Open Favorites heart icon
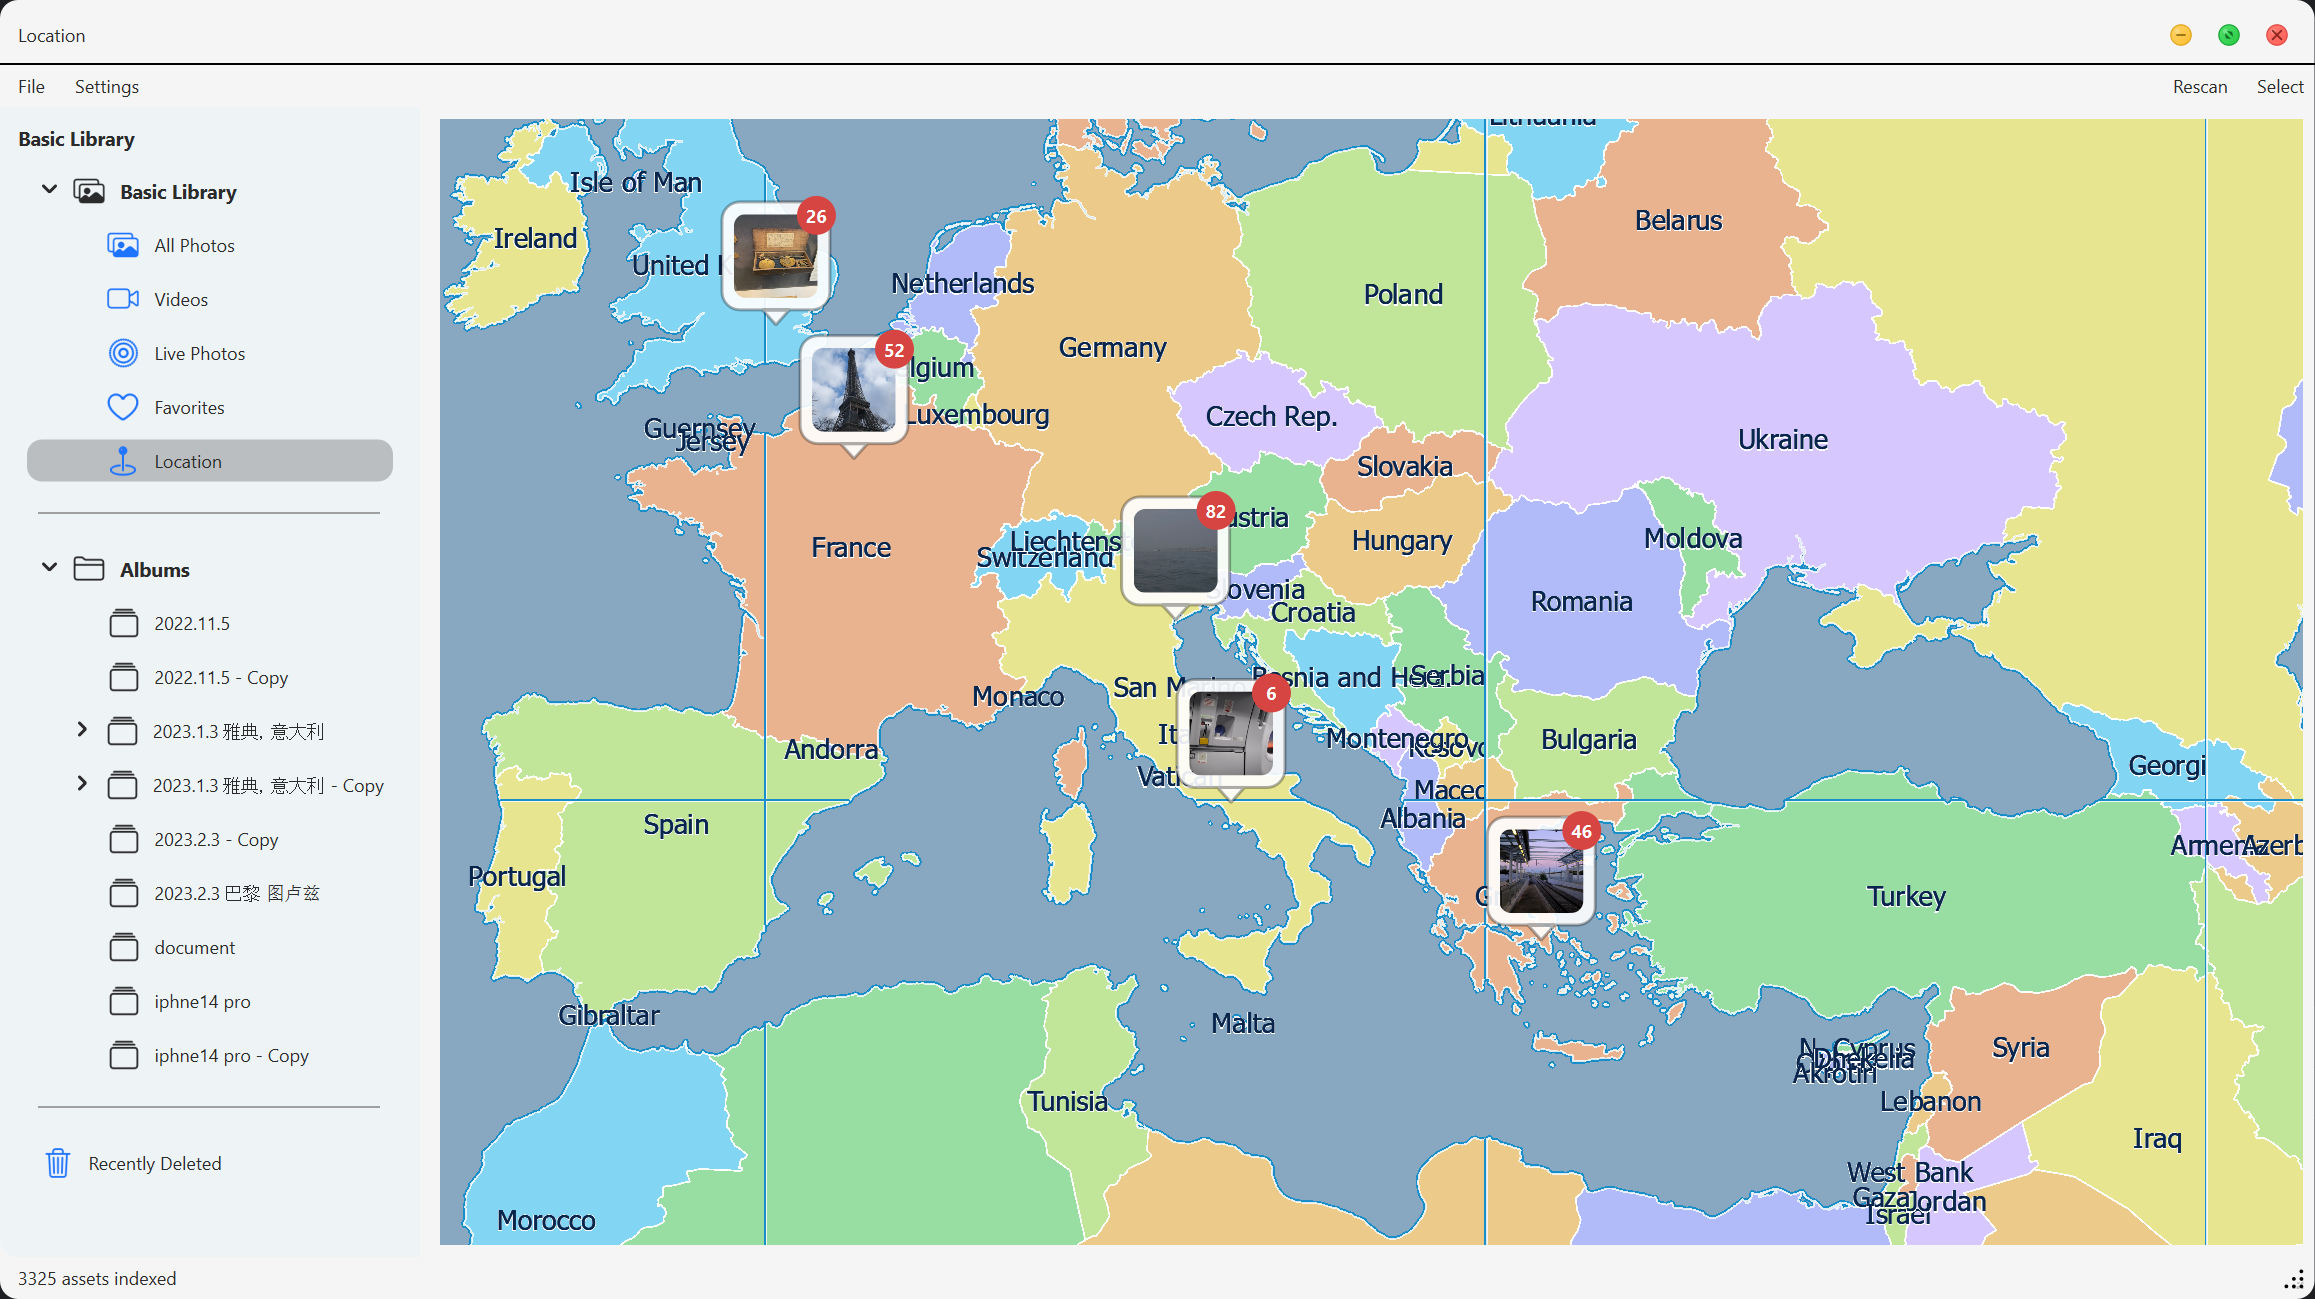2315x1299 pixels. coord(123,407)
